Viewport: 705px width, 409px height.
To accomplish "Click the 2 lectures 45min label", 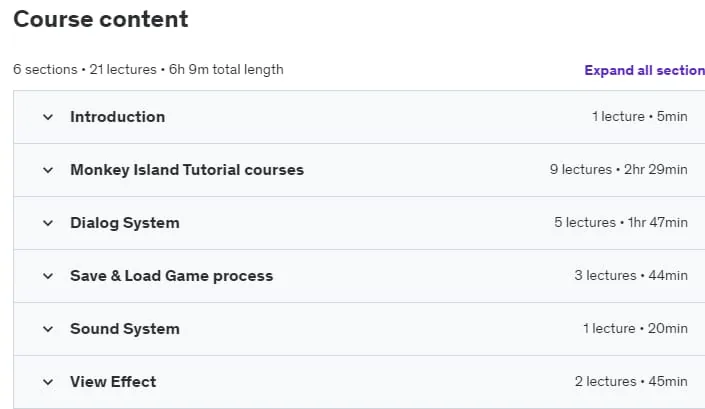I will [631, 382].
